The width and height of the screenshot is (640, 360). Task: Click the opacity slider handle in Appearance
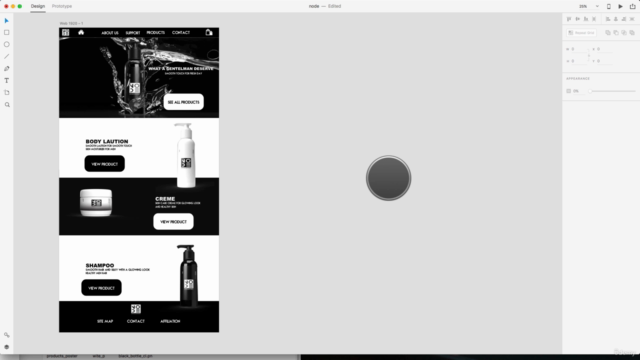pyautogui.click(x=590, y=91)
